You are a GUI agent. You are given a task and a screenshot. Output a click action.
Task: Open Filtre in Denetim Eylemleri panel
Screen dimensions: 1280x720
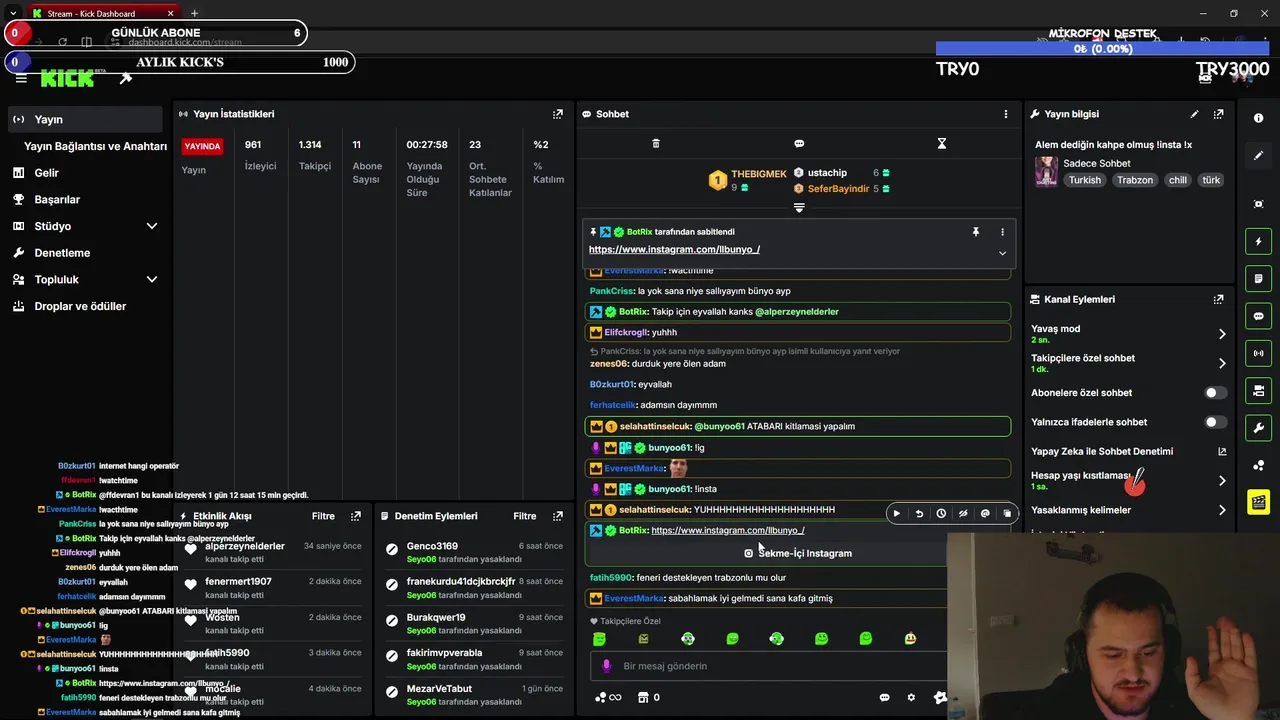click(x=525, y=516)
